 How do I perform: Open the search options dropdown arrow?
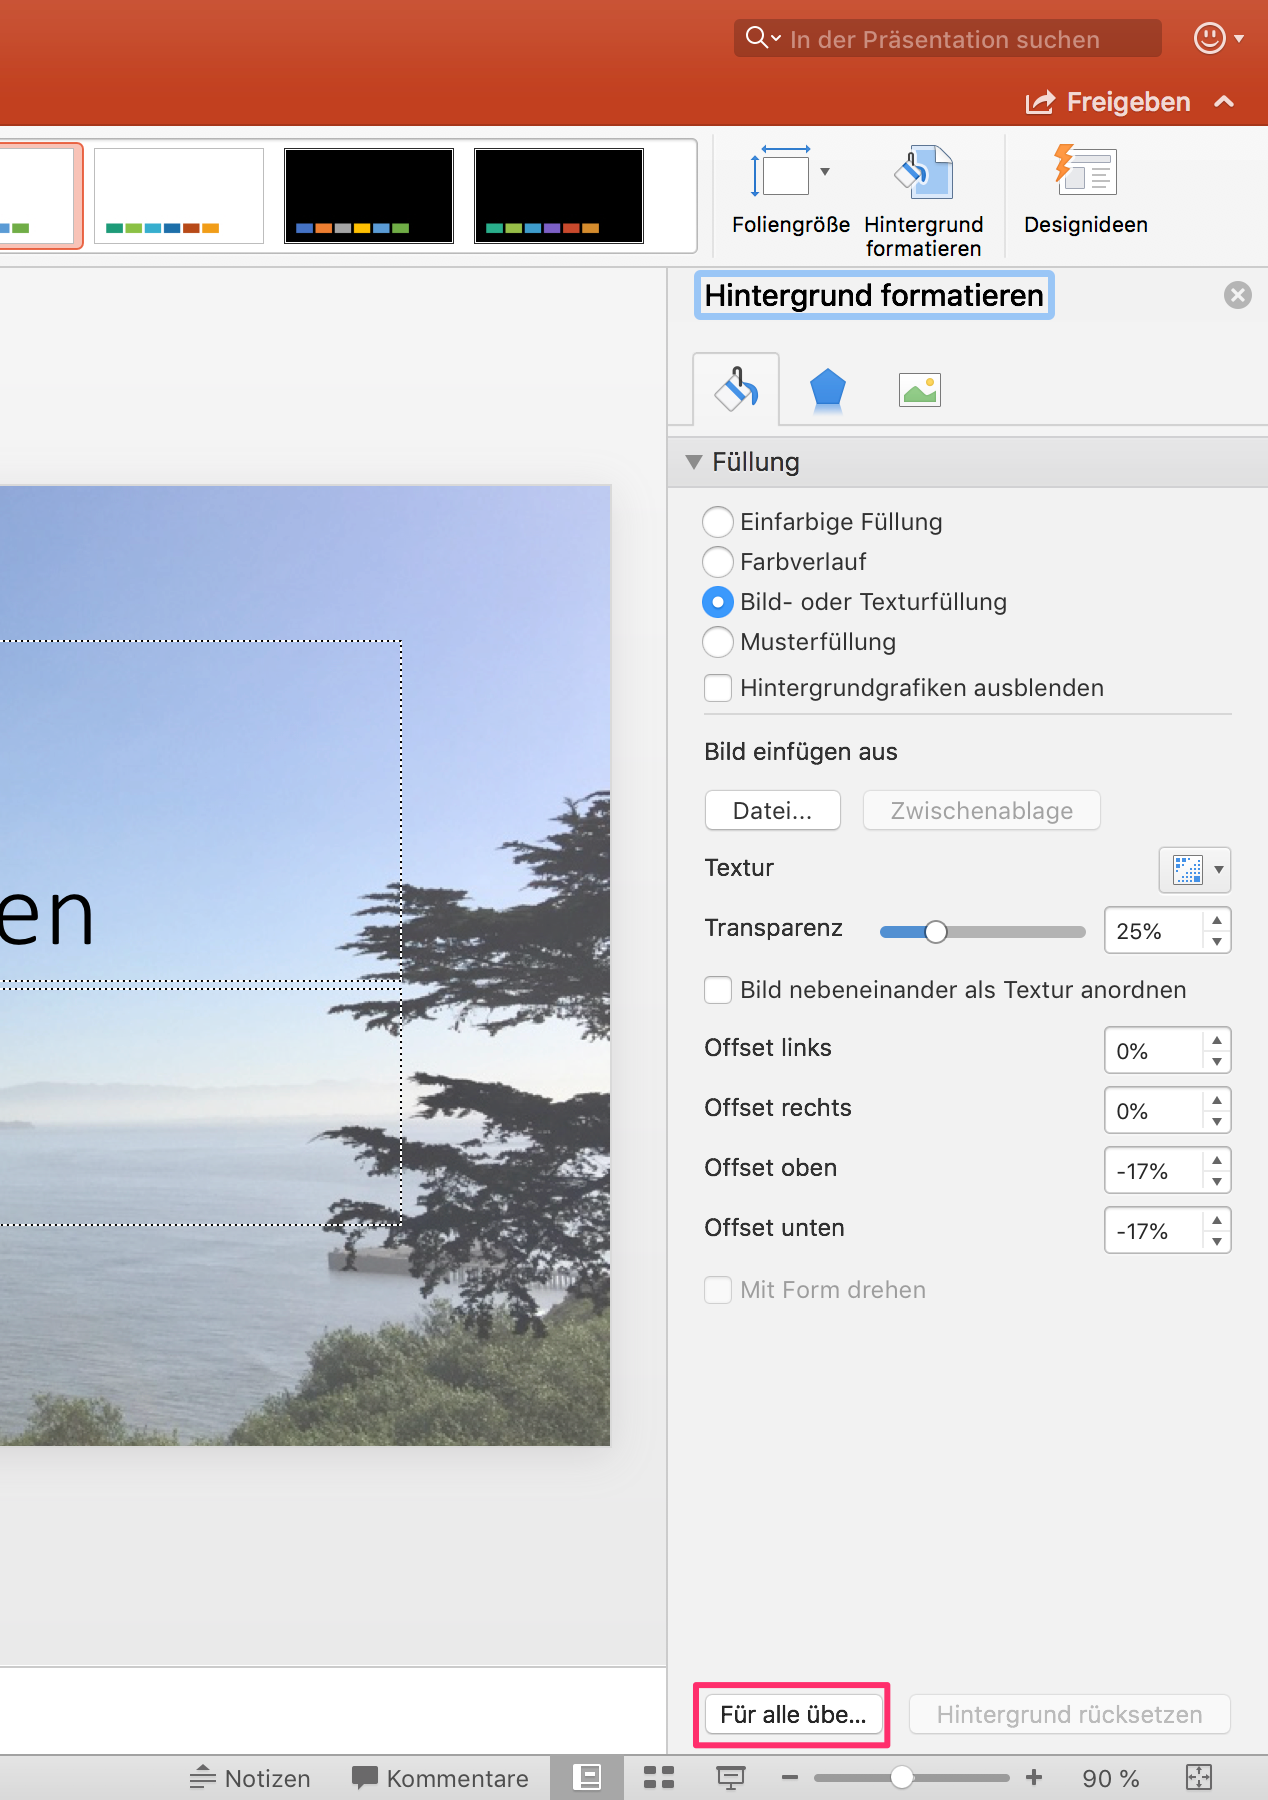(776, 38)
